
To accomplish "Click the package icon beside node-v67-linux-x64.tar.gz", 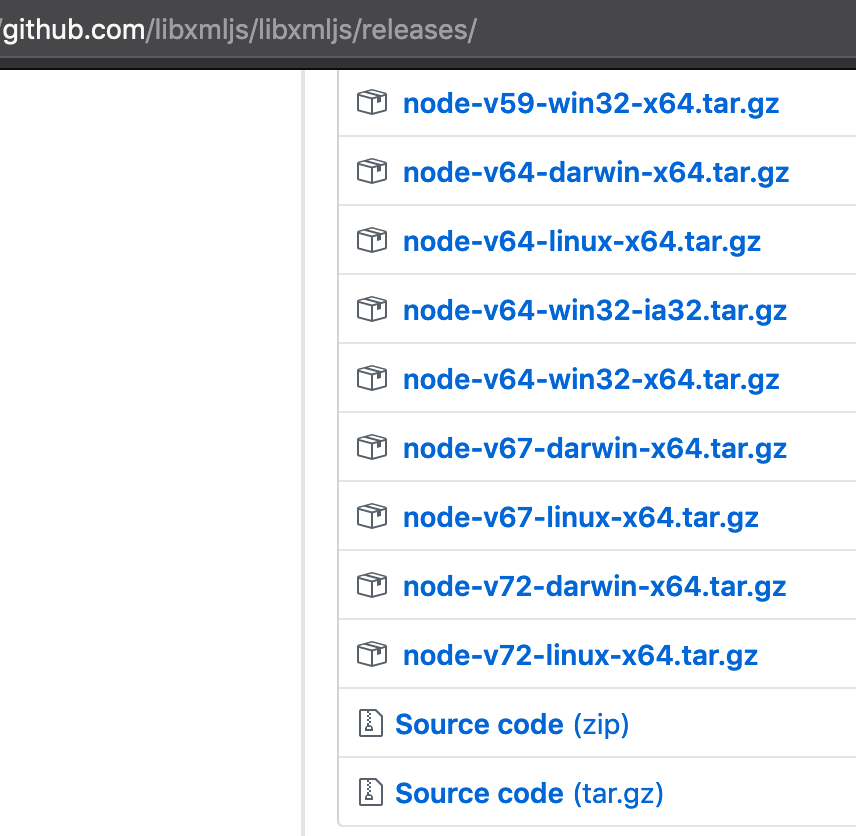I will coord(371,516).
